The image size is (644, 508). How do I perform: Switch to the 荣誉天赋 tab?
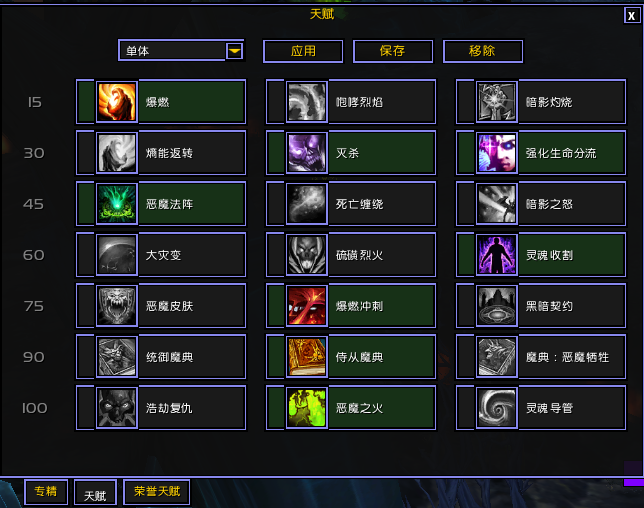tap(157, 492)
